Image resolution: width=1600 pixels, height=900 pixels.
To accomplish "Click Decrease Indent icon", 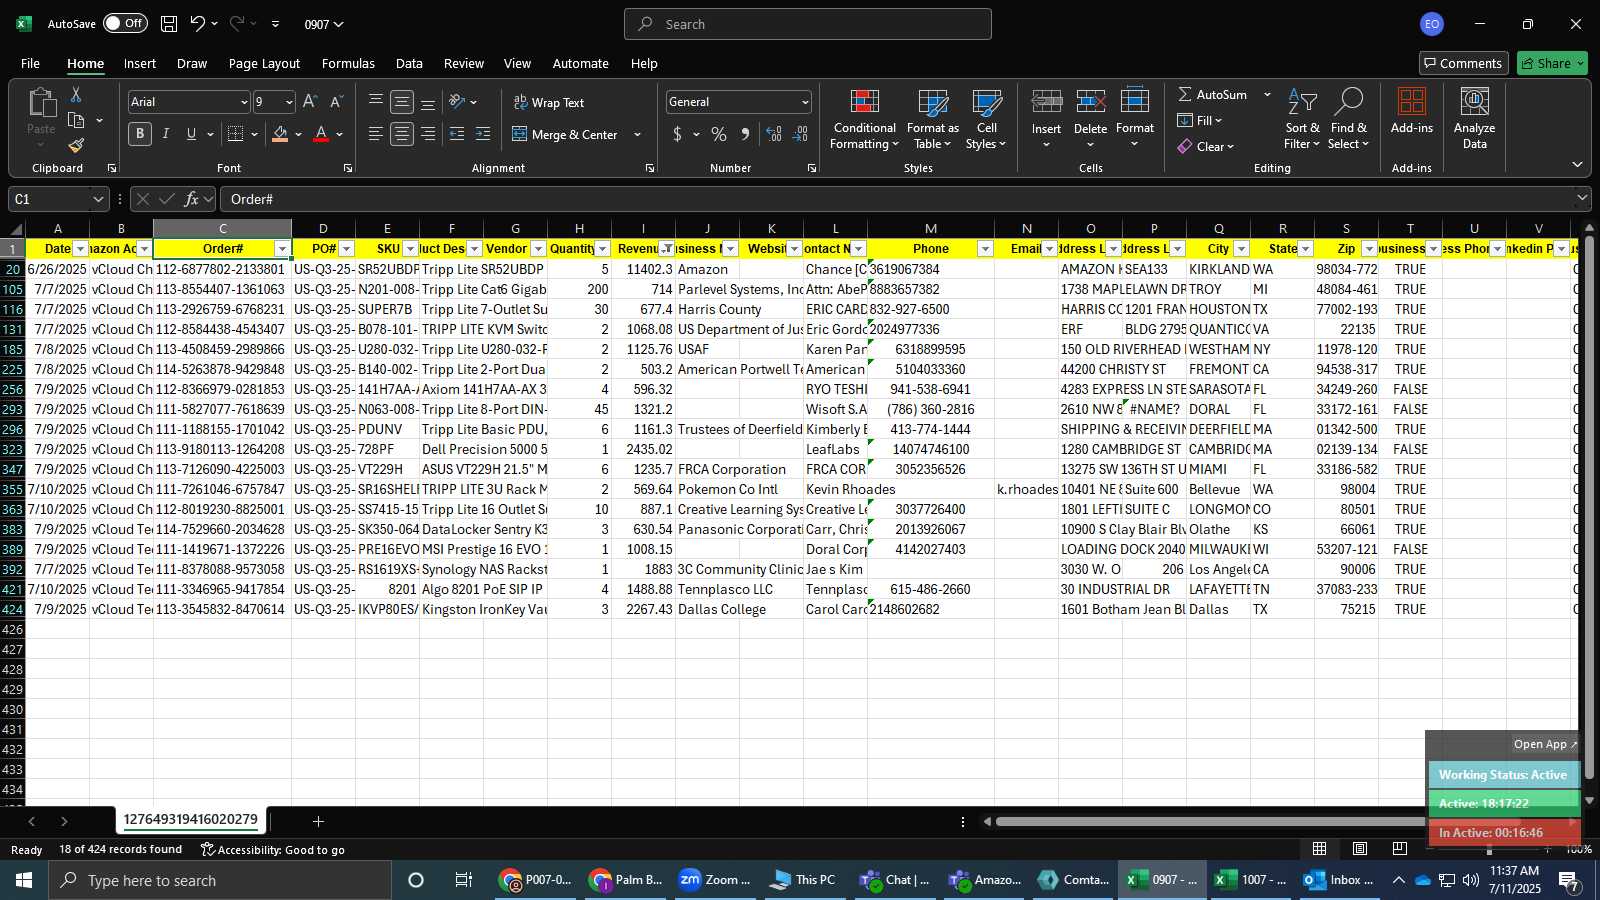I will tap(457, 134).
